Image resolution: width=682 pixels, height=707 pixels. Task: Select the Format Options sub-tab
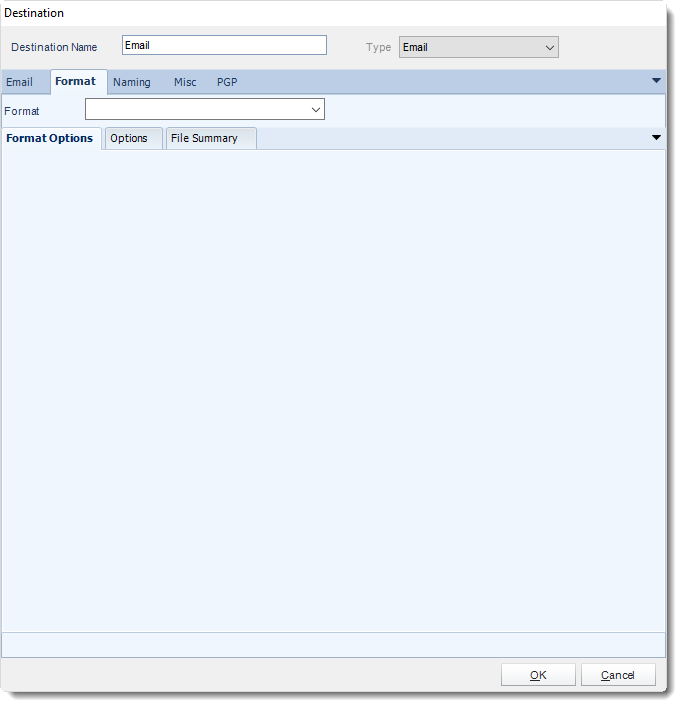(50, 138)
